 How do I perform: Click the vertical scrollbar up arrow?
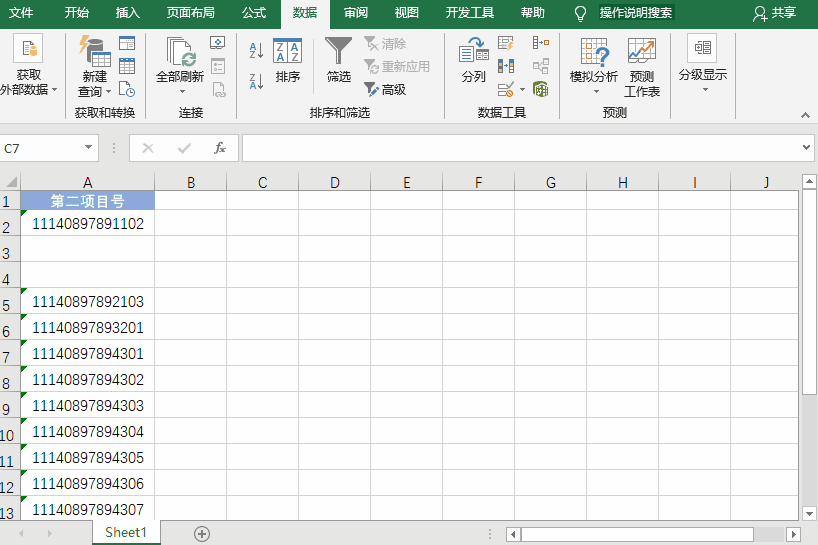(x=809, y=181)
